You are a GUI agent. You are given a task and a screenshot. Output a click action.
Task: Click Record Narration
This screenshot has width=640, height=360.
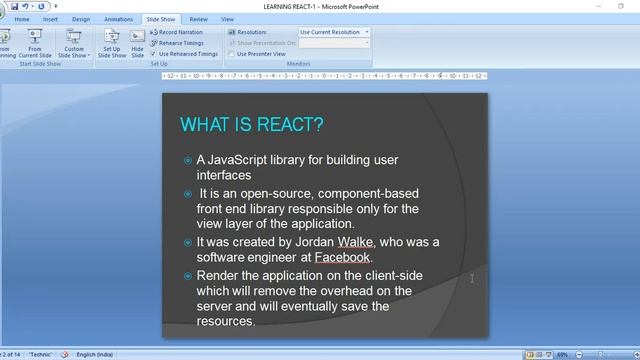(x=176, y=32)
